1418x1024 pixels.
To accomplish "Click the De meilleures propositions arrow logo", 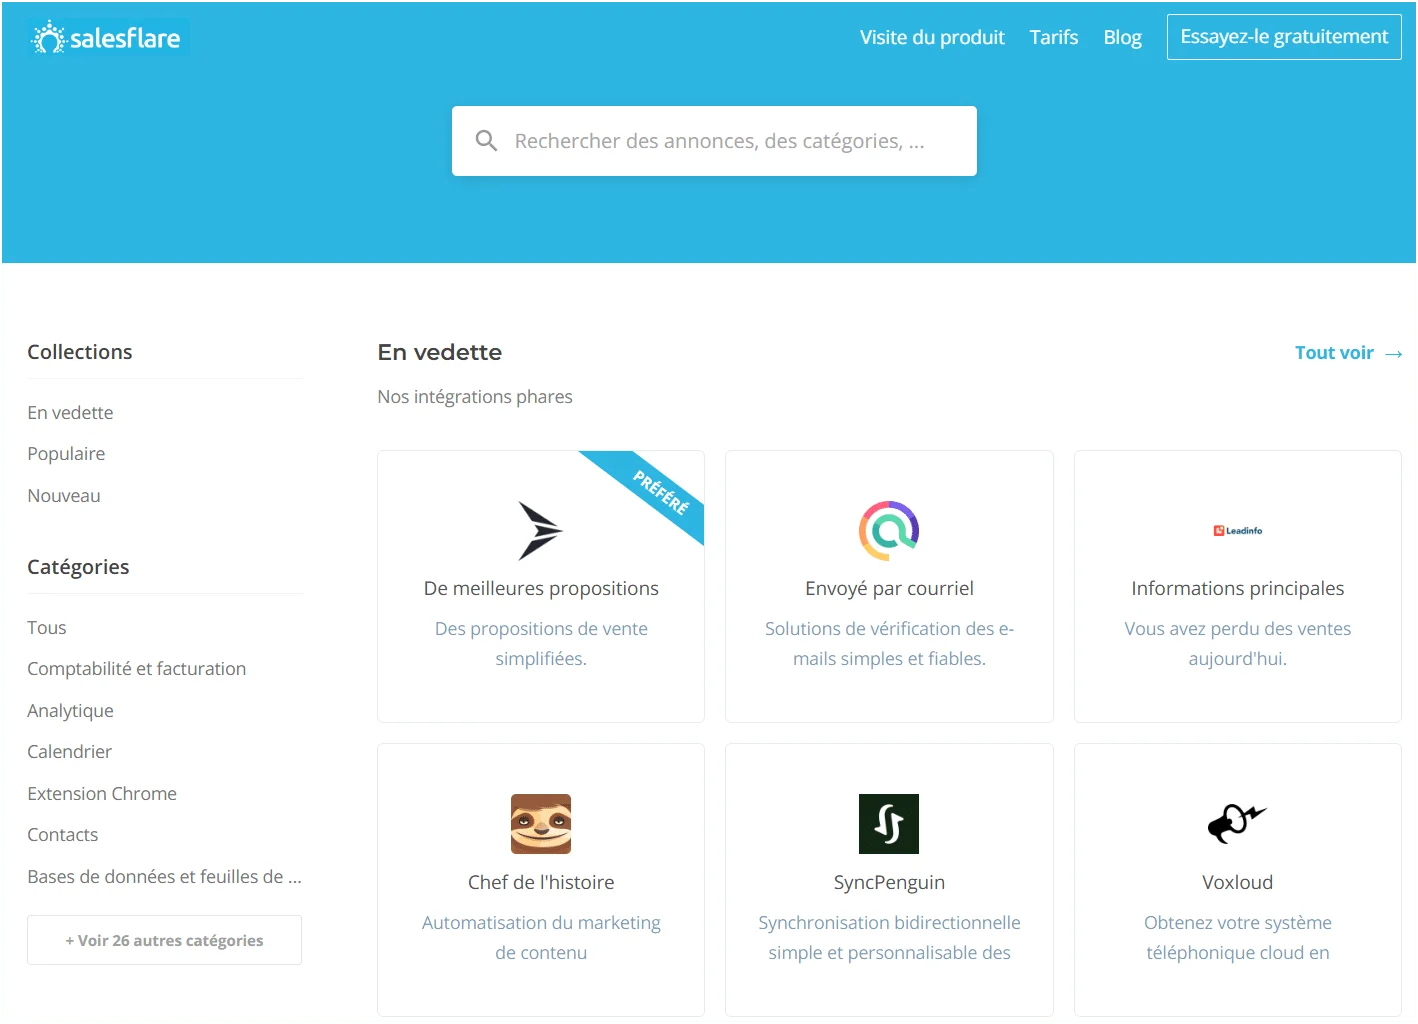I will pos(540,530).
